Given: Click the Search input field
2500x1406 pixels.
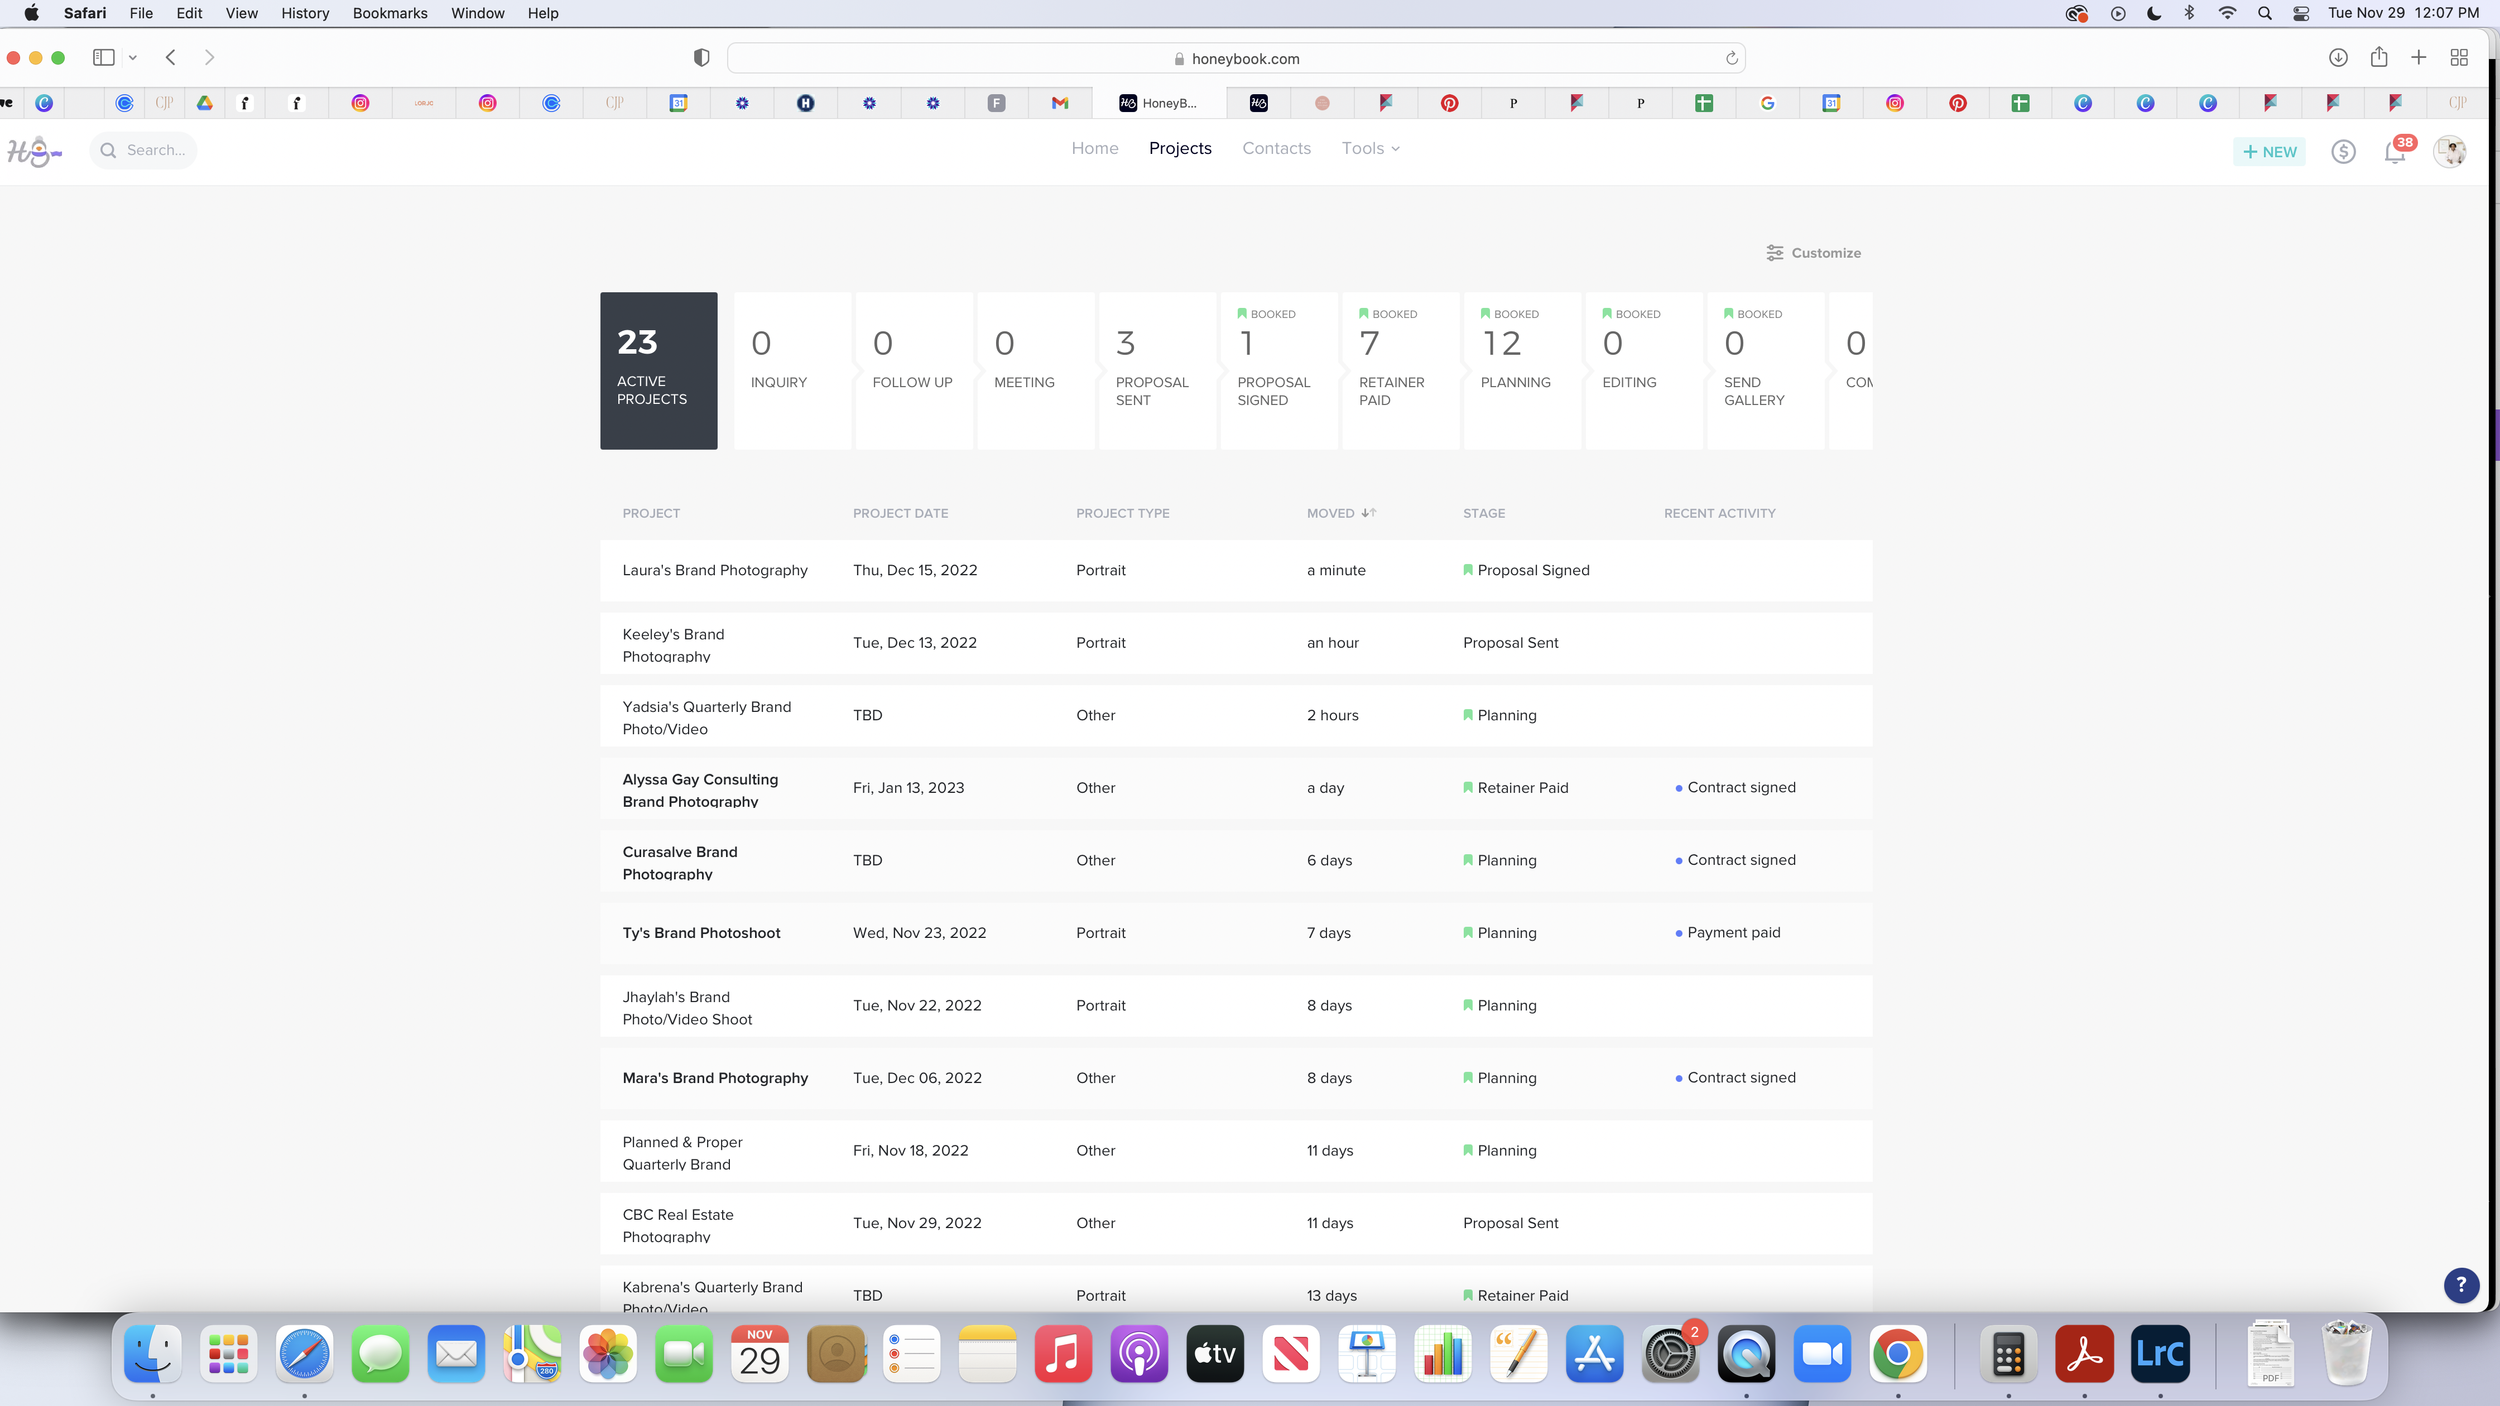Looking at the screenshot, I should [x=155, y=150].
